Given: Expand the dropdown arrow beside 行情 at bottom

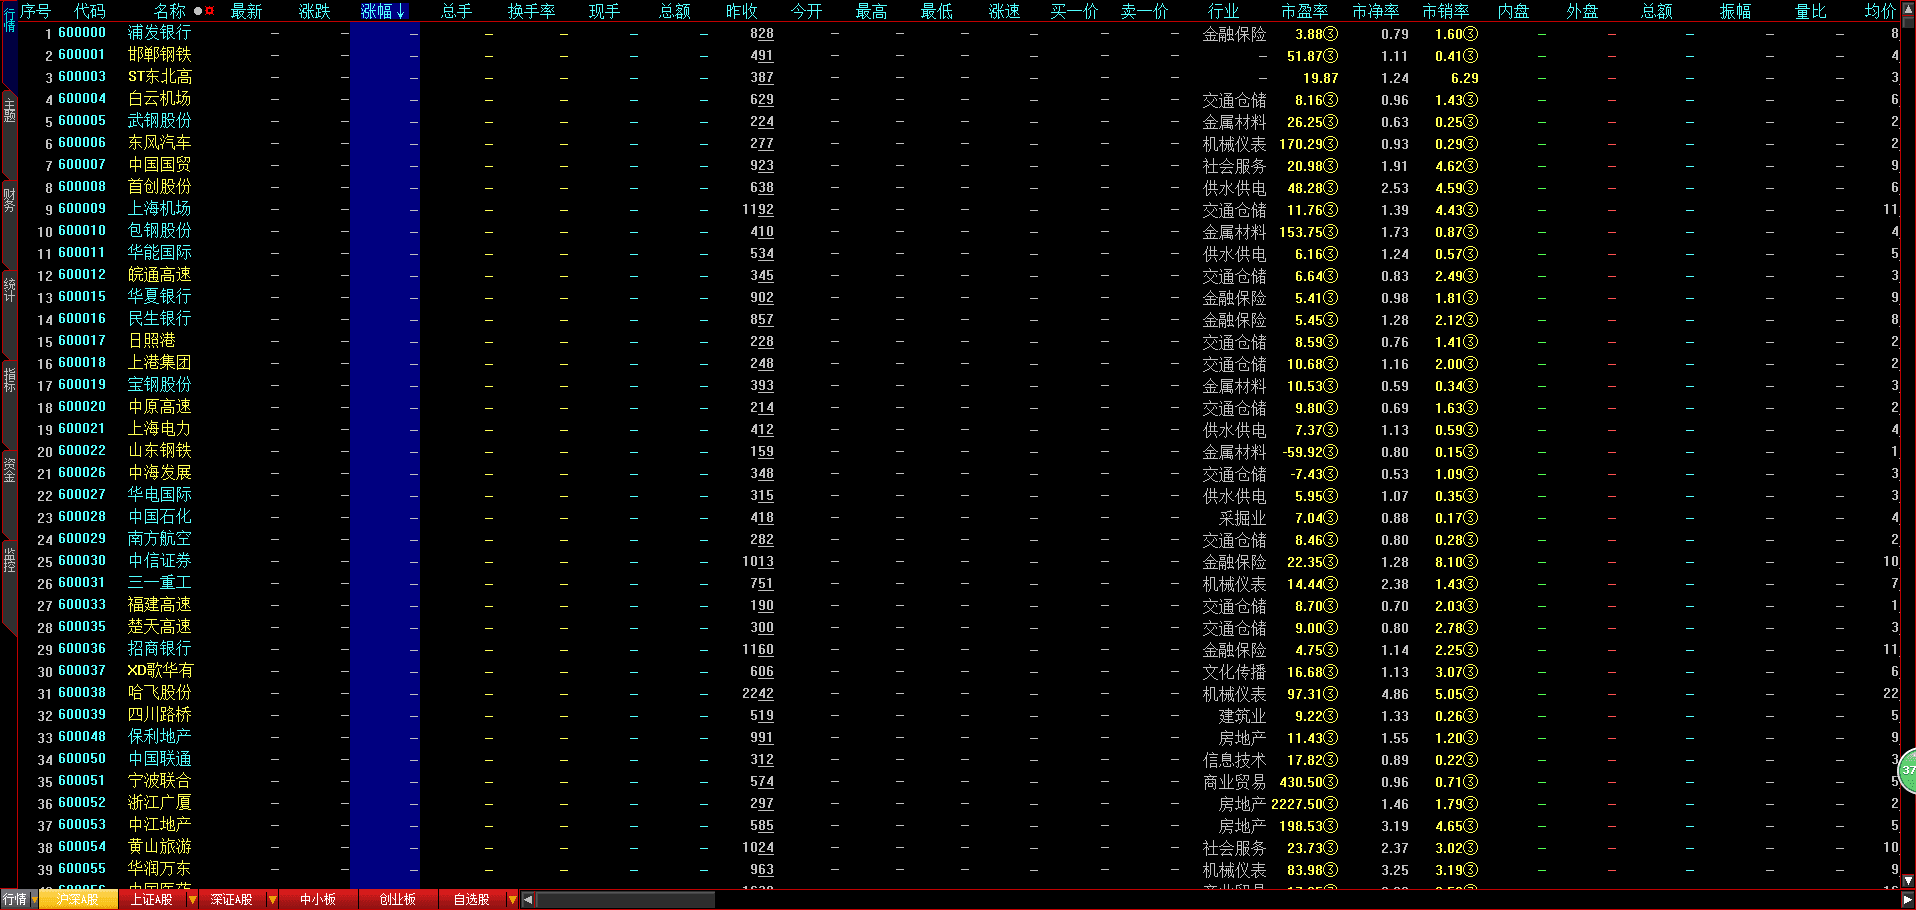Looking at the screenshot, I should pyautogui.click(x=34, y=900).
